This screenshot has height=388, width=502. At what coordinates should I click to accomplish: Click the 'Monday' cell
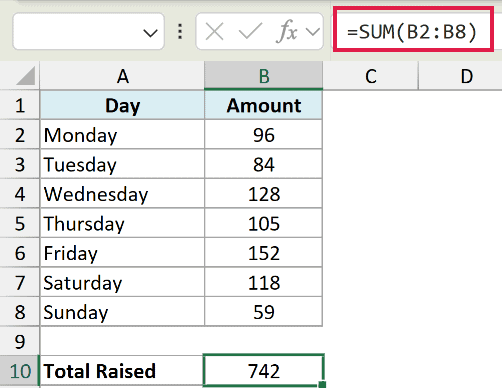[122, 135]
